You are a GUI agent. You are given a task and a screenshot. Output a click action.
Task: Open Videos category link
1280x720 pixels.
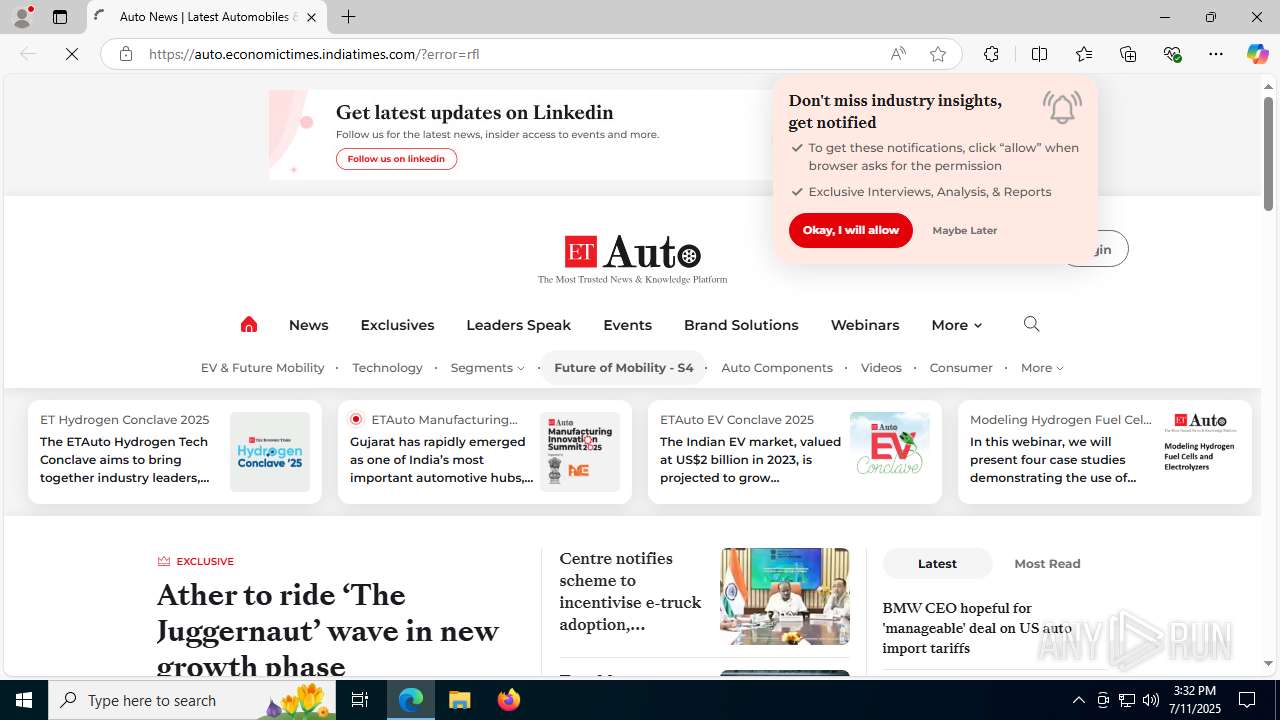click(x=881, y=368)
